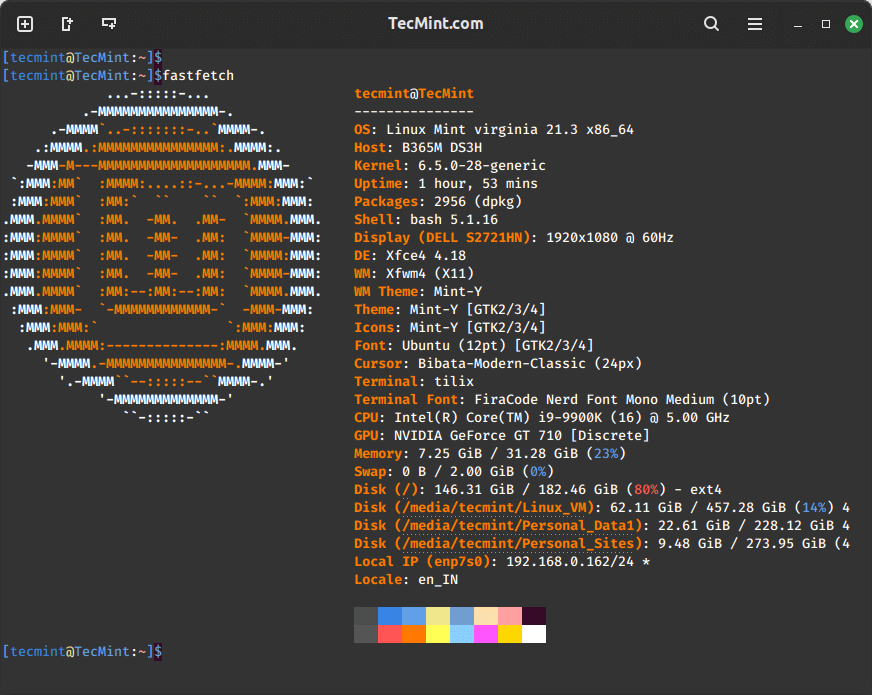Click GPU NVIDIA GeForce GT 710

502,436
